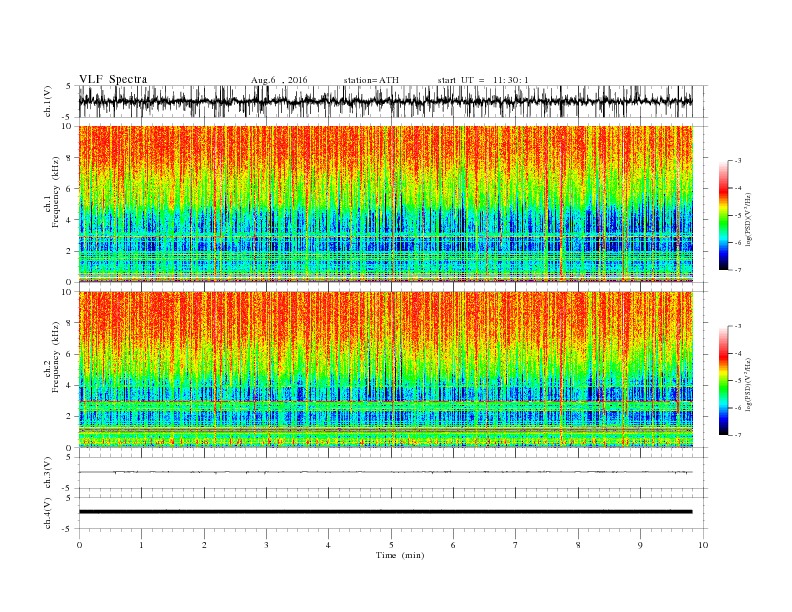792x612 pixels.
Task: Click the "start UT = 11:30: 1" text
Action: 483,80
